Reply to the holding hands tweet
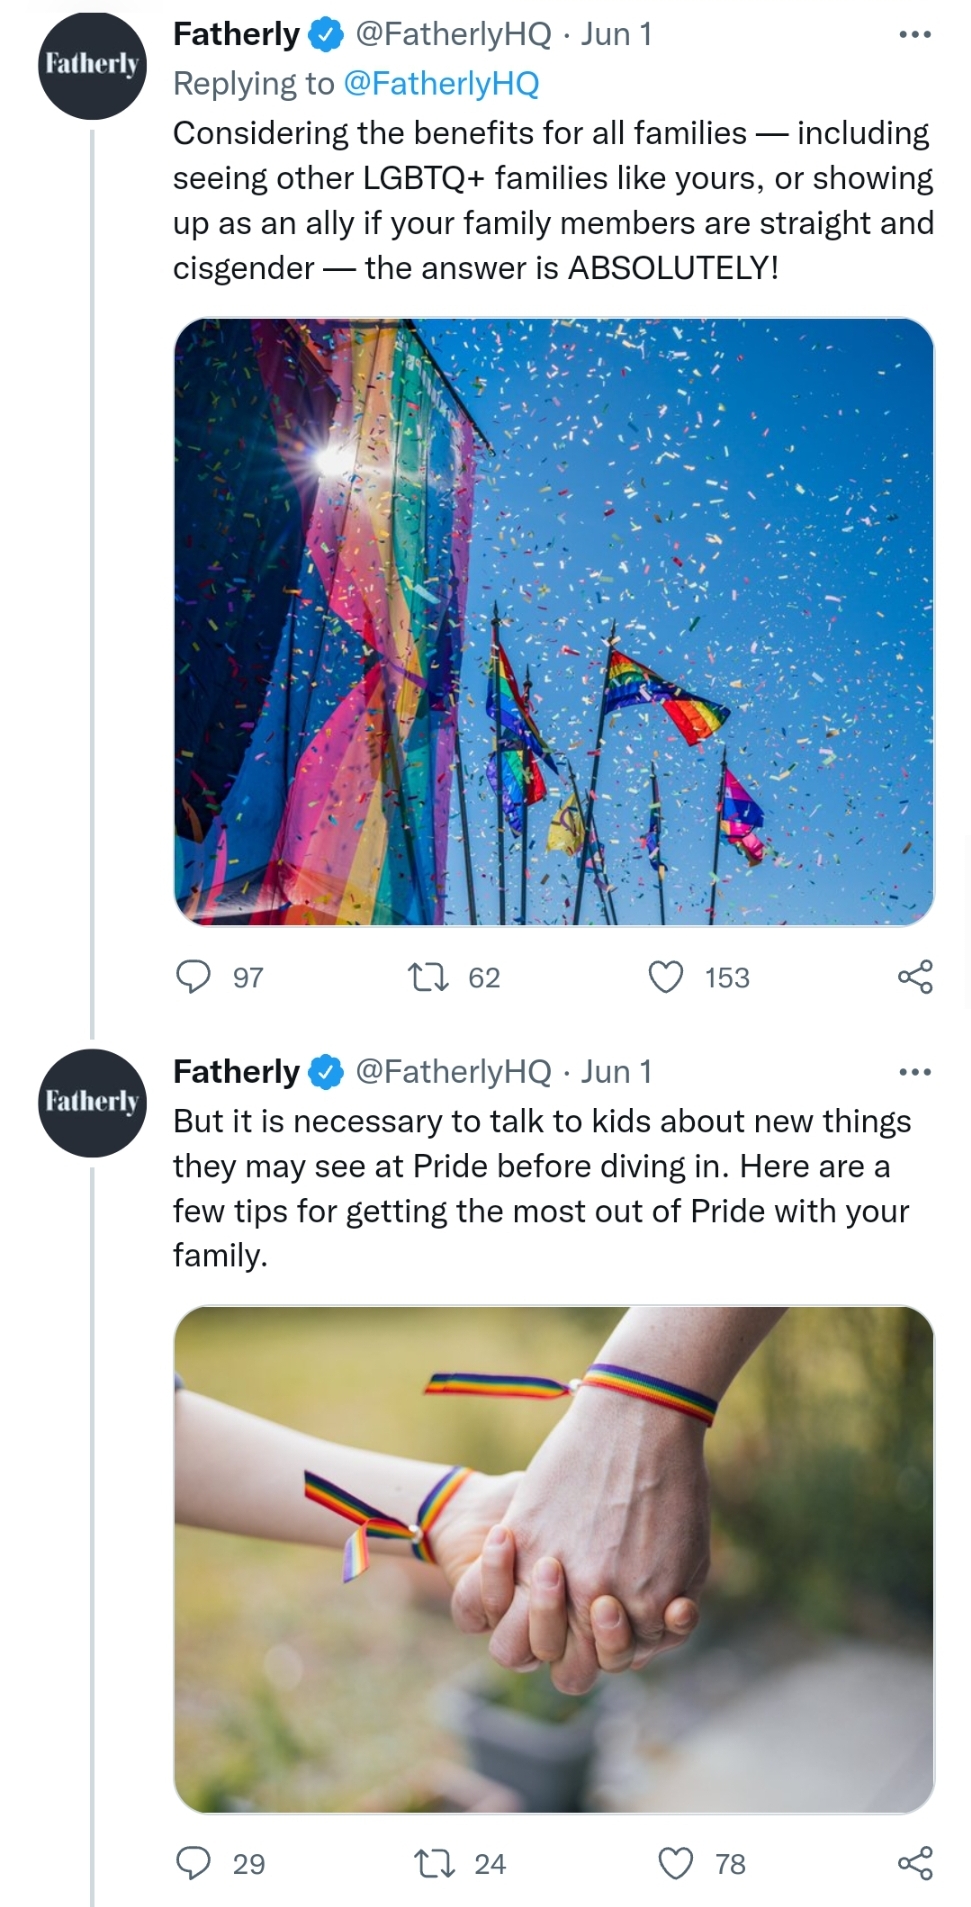The height and width of the screenshot is (1907, 971). coord(193,1863)
